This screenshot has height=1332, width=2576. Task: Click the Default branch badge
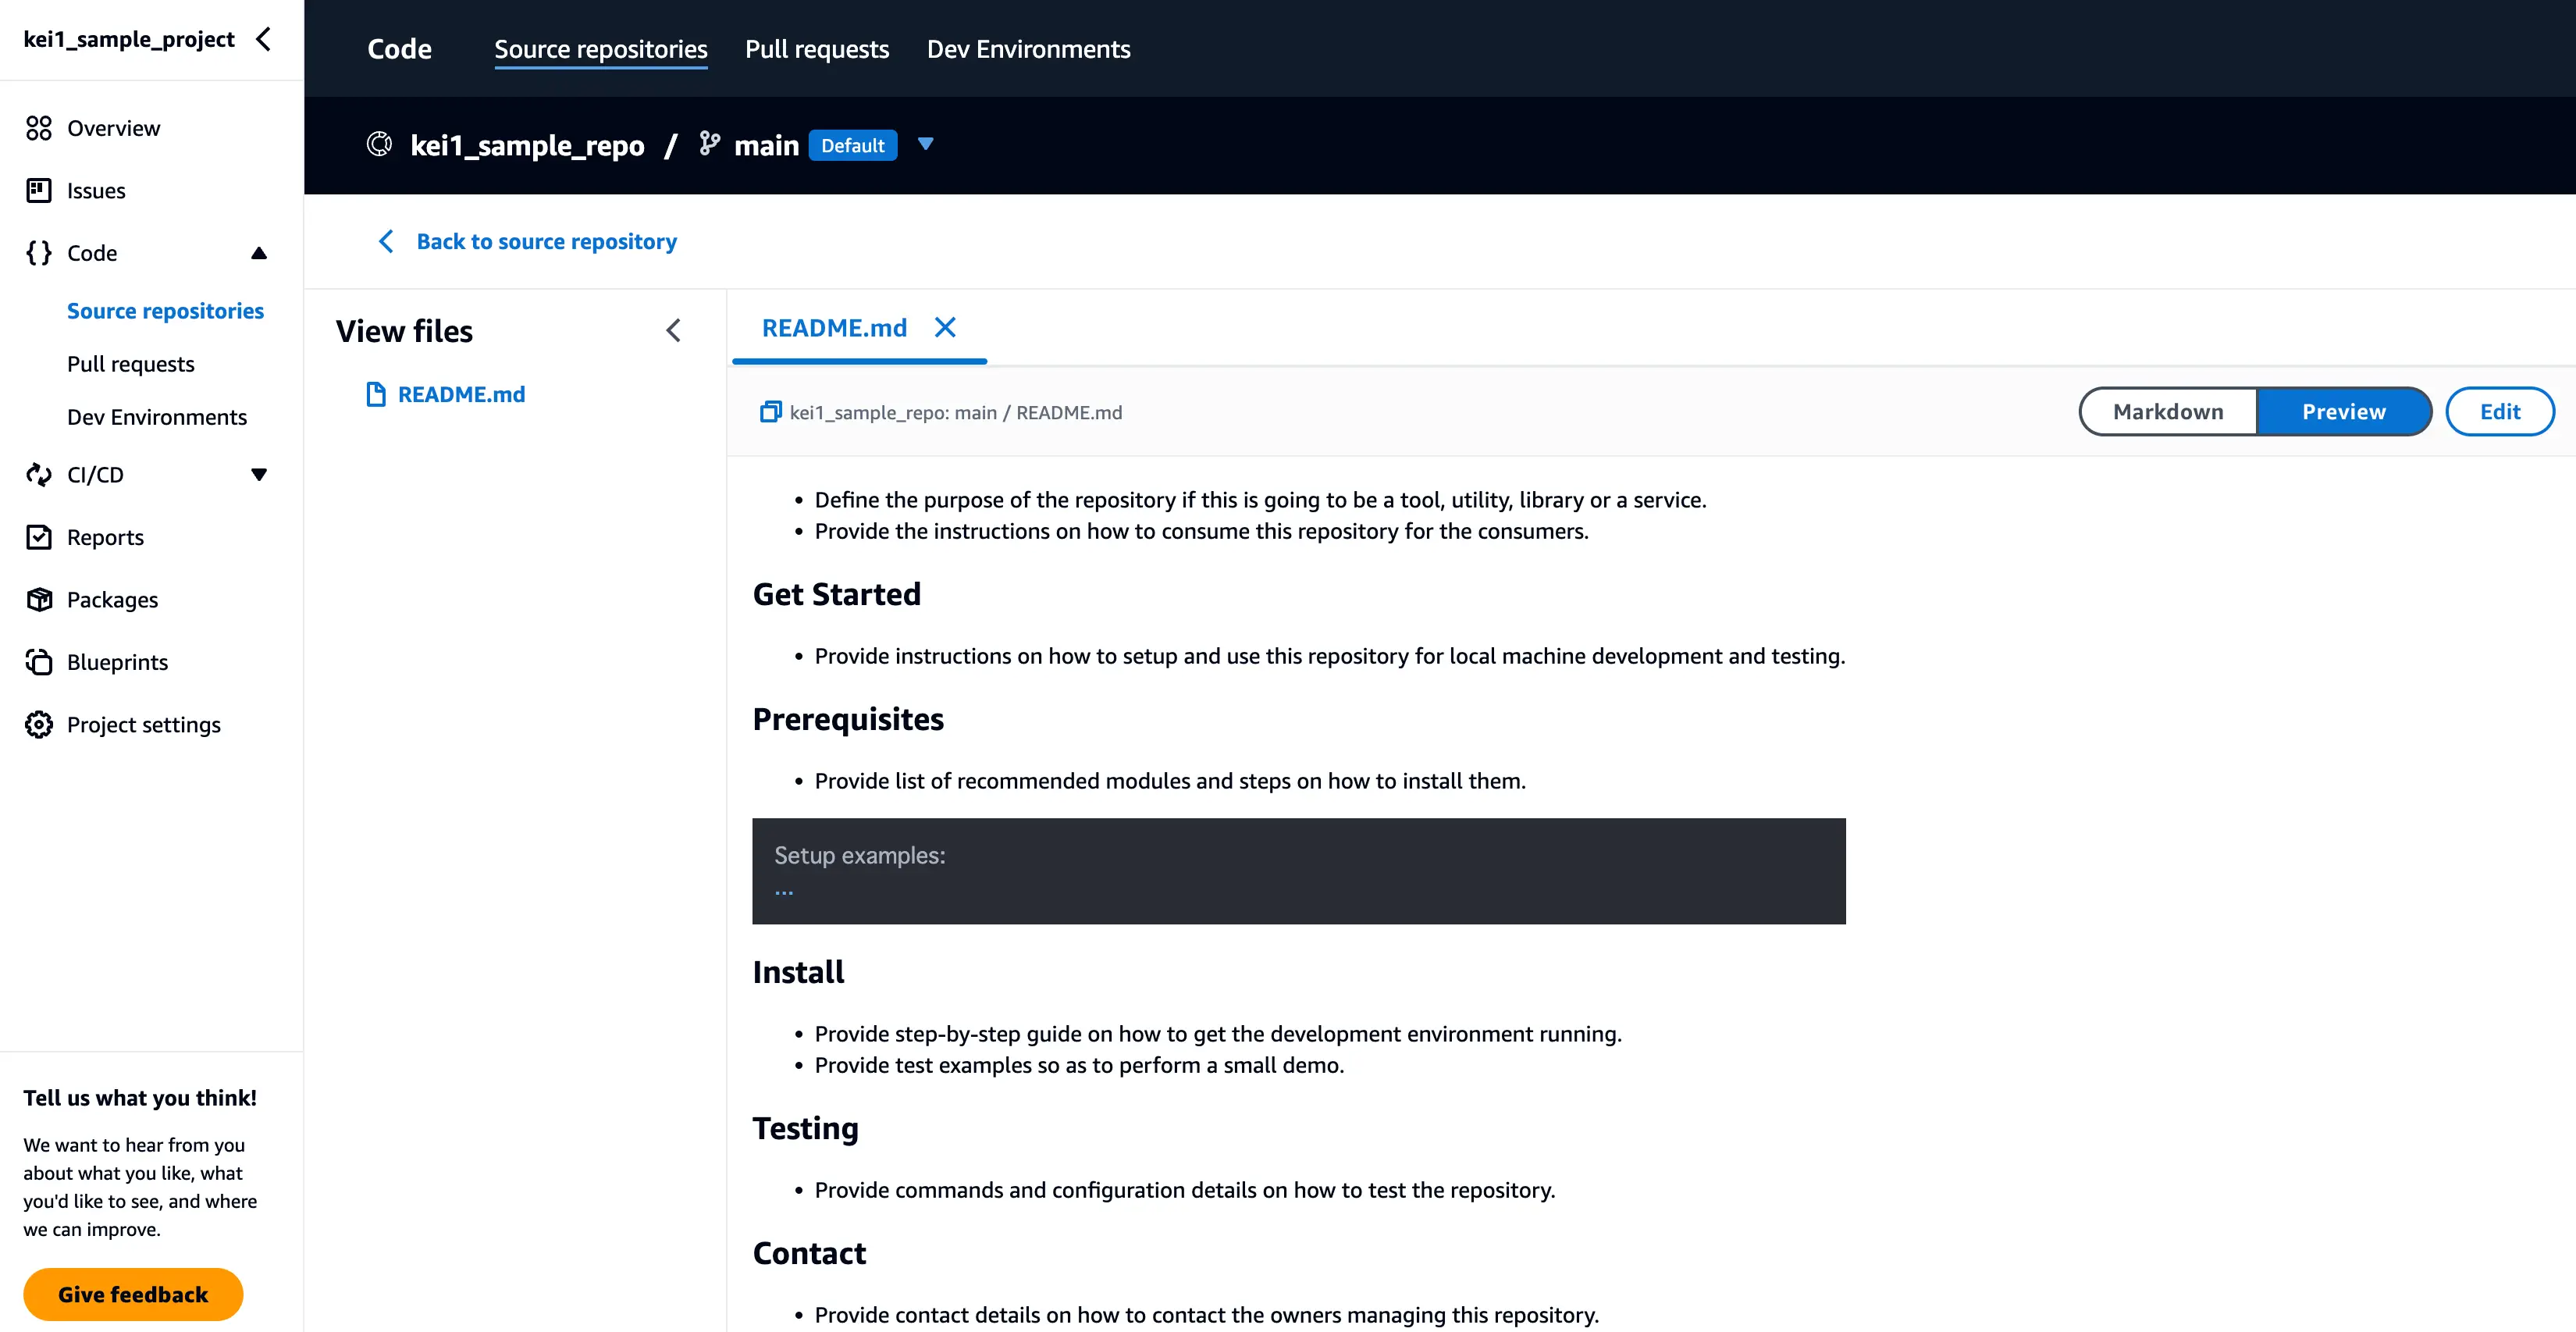[853, 145]
